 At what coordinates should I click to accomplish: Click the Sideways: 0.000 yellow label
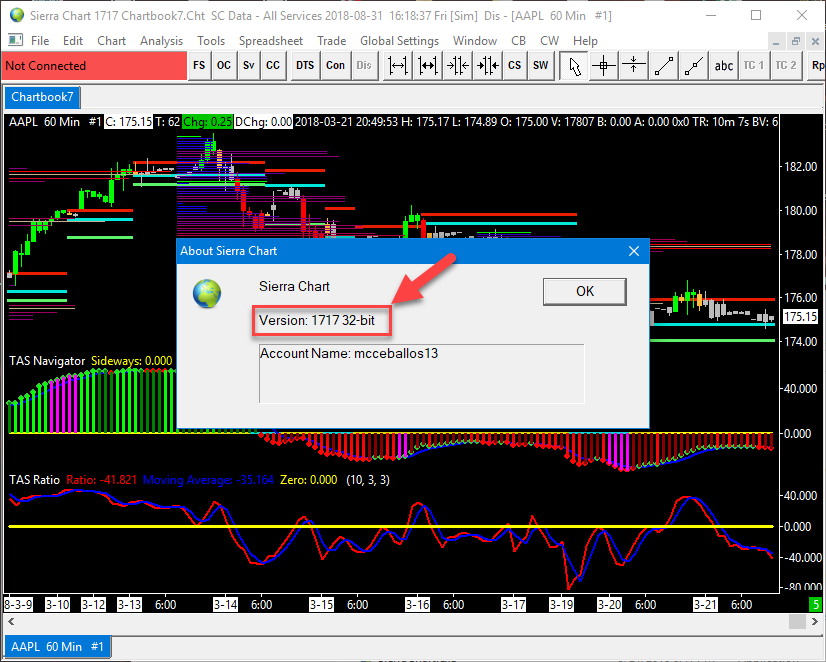coord(132,361)
